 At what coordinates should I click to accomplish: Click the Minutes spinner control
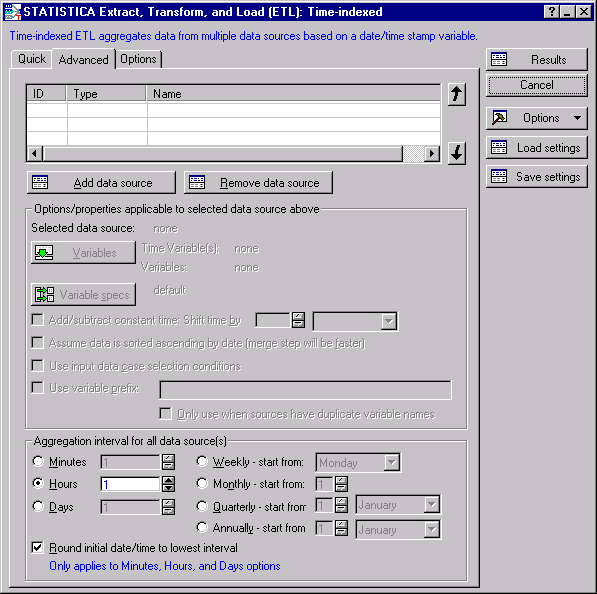click(168, 462)
